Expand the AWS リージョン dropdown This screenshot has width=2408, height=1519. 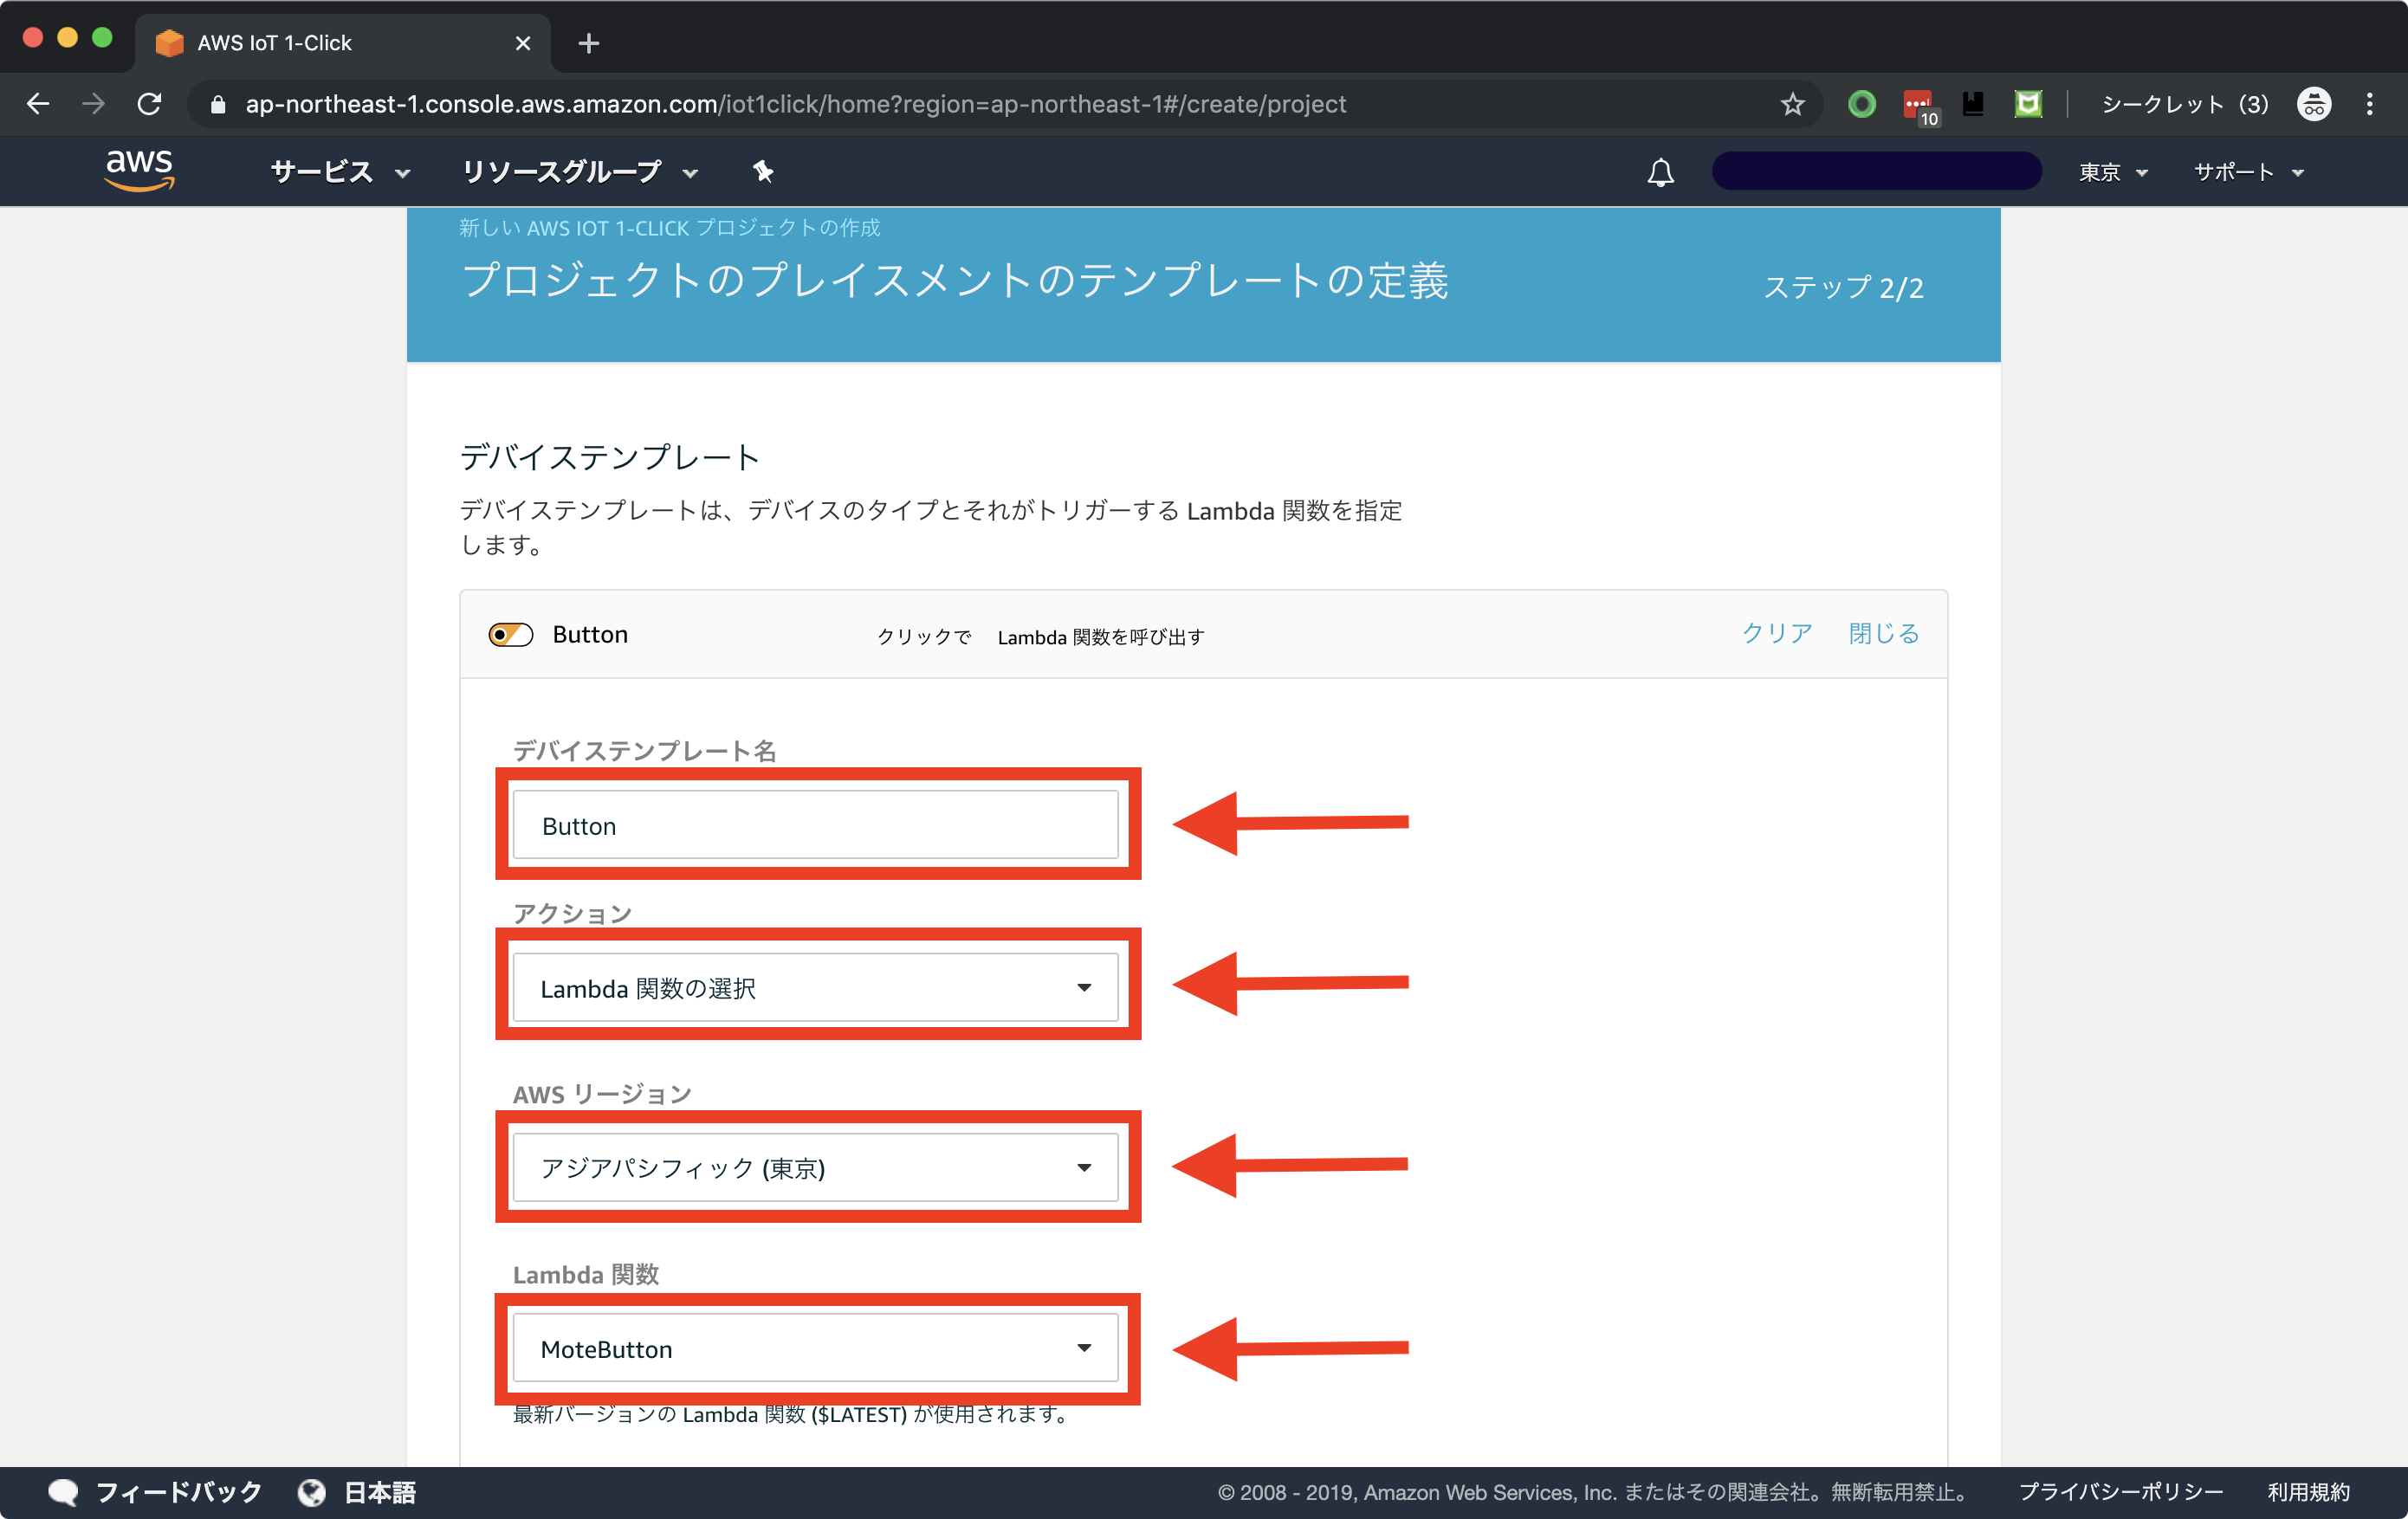[815, 1168]
